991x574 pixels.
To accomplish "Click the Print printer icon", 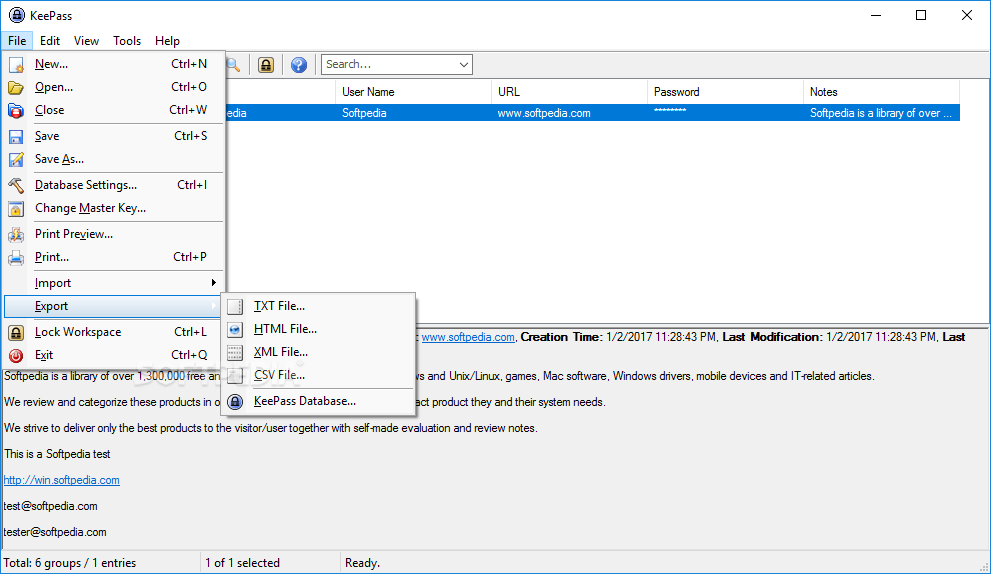I will (16, 257).
